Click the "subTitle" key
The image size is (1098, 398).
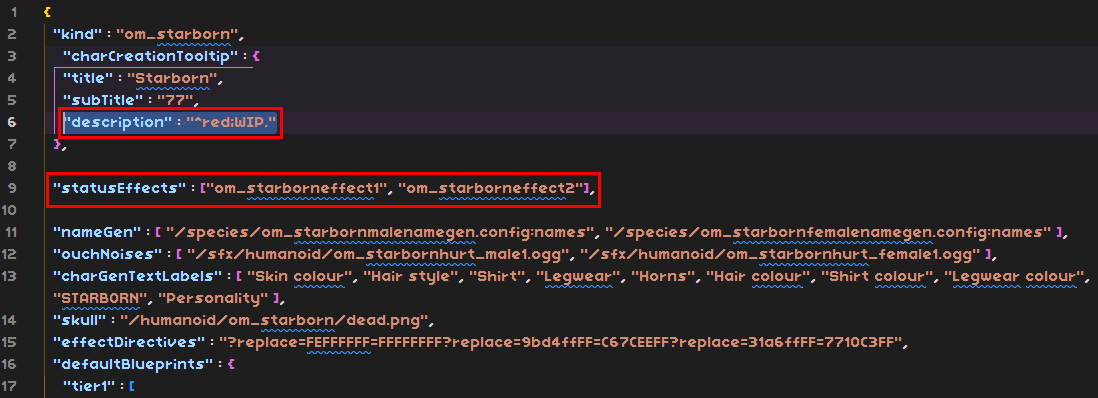tap(103, 100)
